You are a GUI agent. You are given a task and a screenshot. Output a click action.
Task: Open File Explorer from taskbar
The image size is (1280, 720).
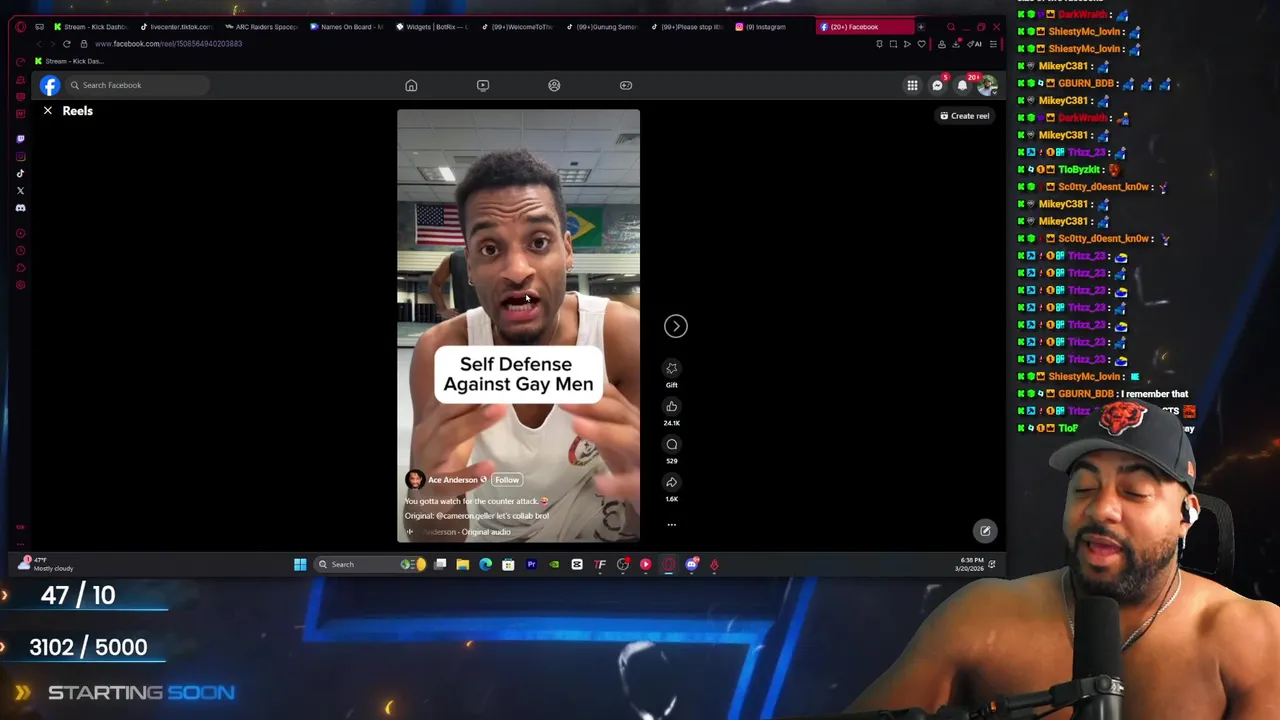pos(462,565)
